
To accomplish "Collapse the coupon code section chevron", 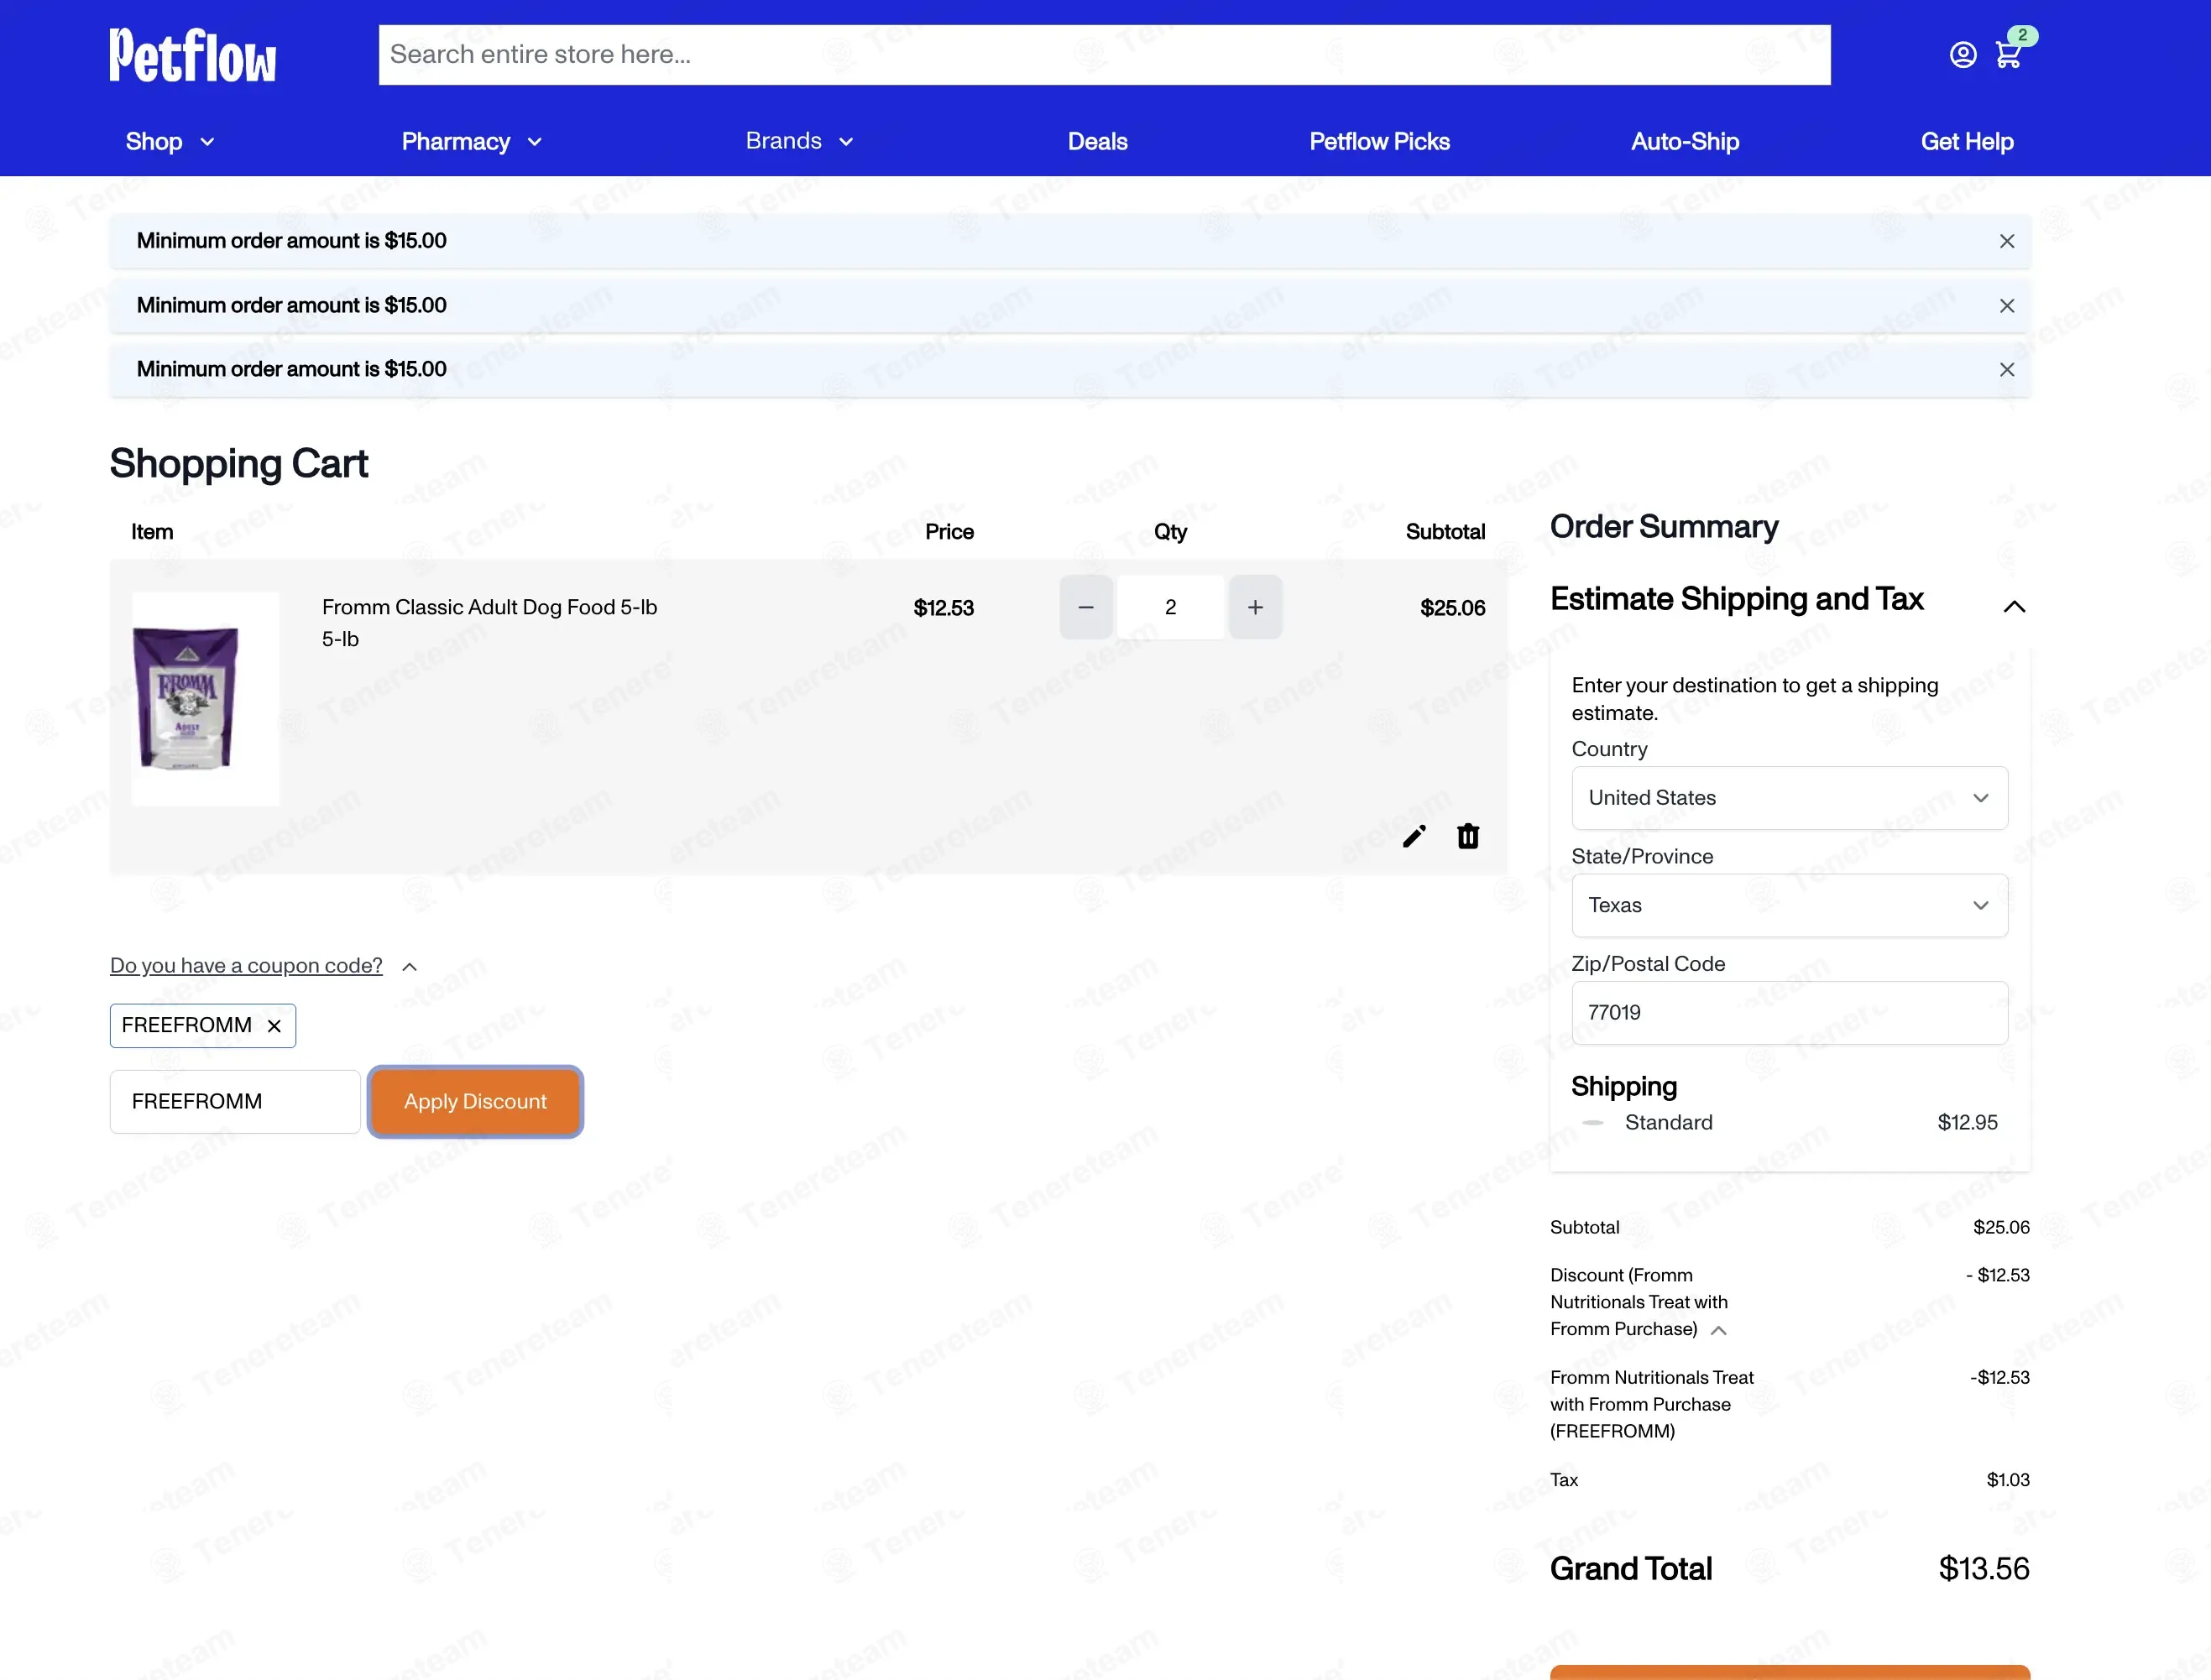I will 409,967.
